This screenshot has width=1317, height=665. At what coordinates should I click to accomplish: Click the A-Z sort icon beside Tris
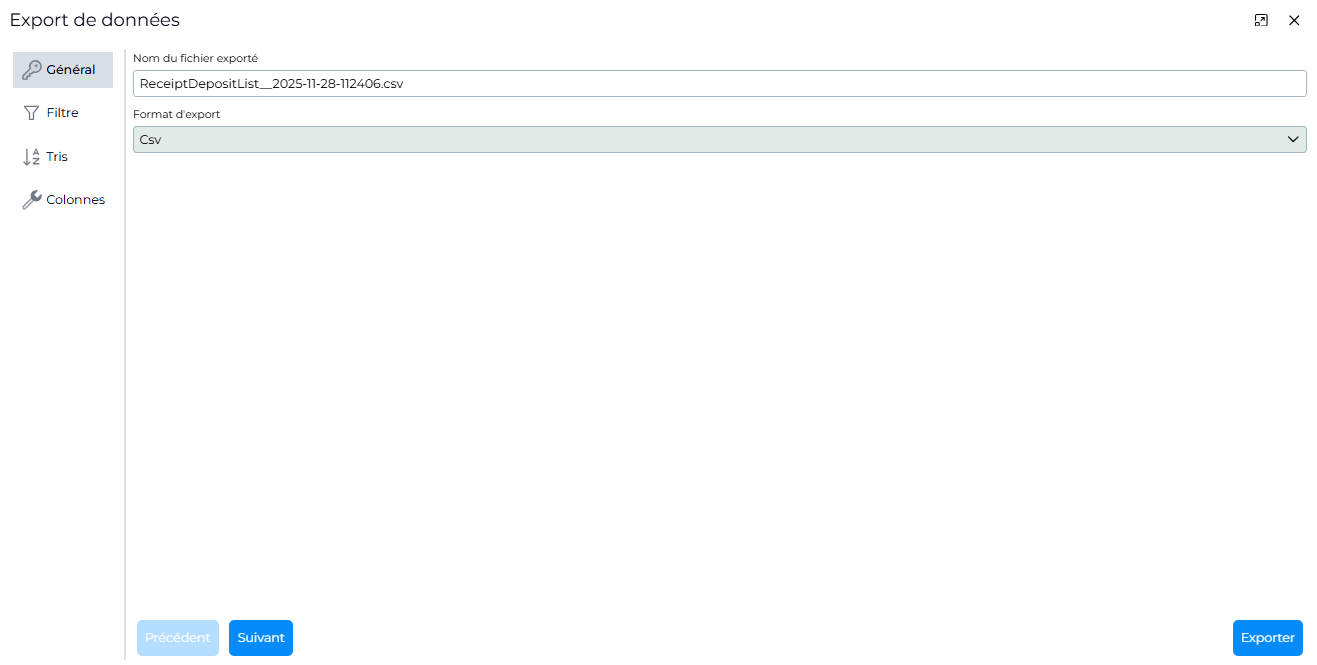point(32,157)
